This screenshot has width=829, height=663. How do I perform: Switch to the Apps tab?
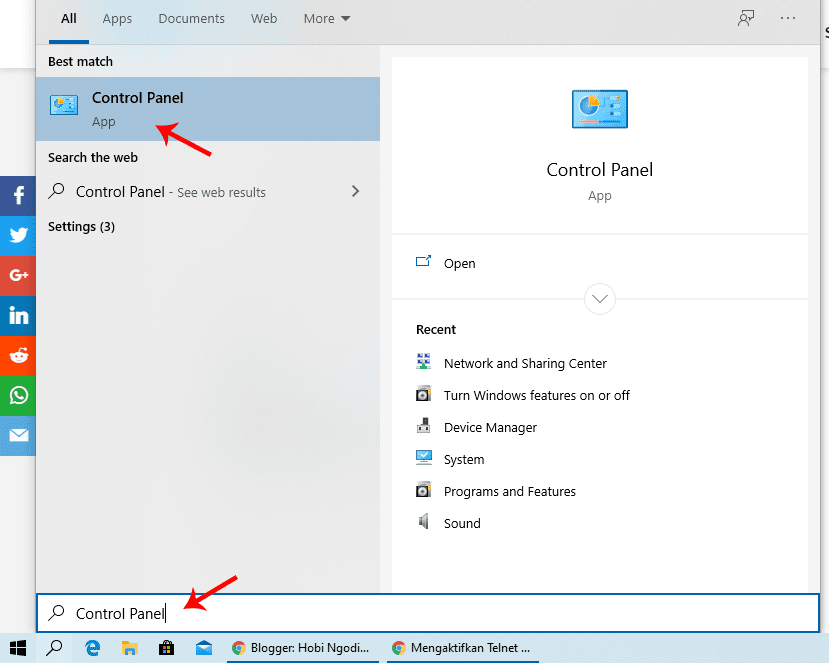(x=117, y=19)
